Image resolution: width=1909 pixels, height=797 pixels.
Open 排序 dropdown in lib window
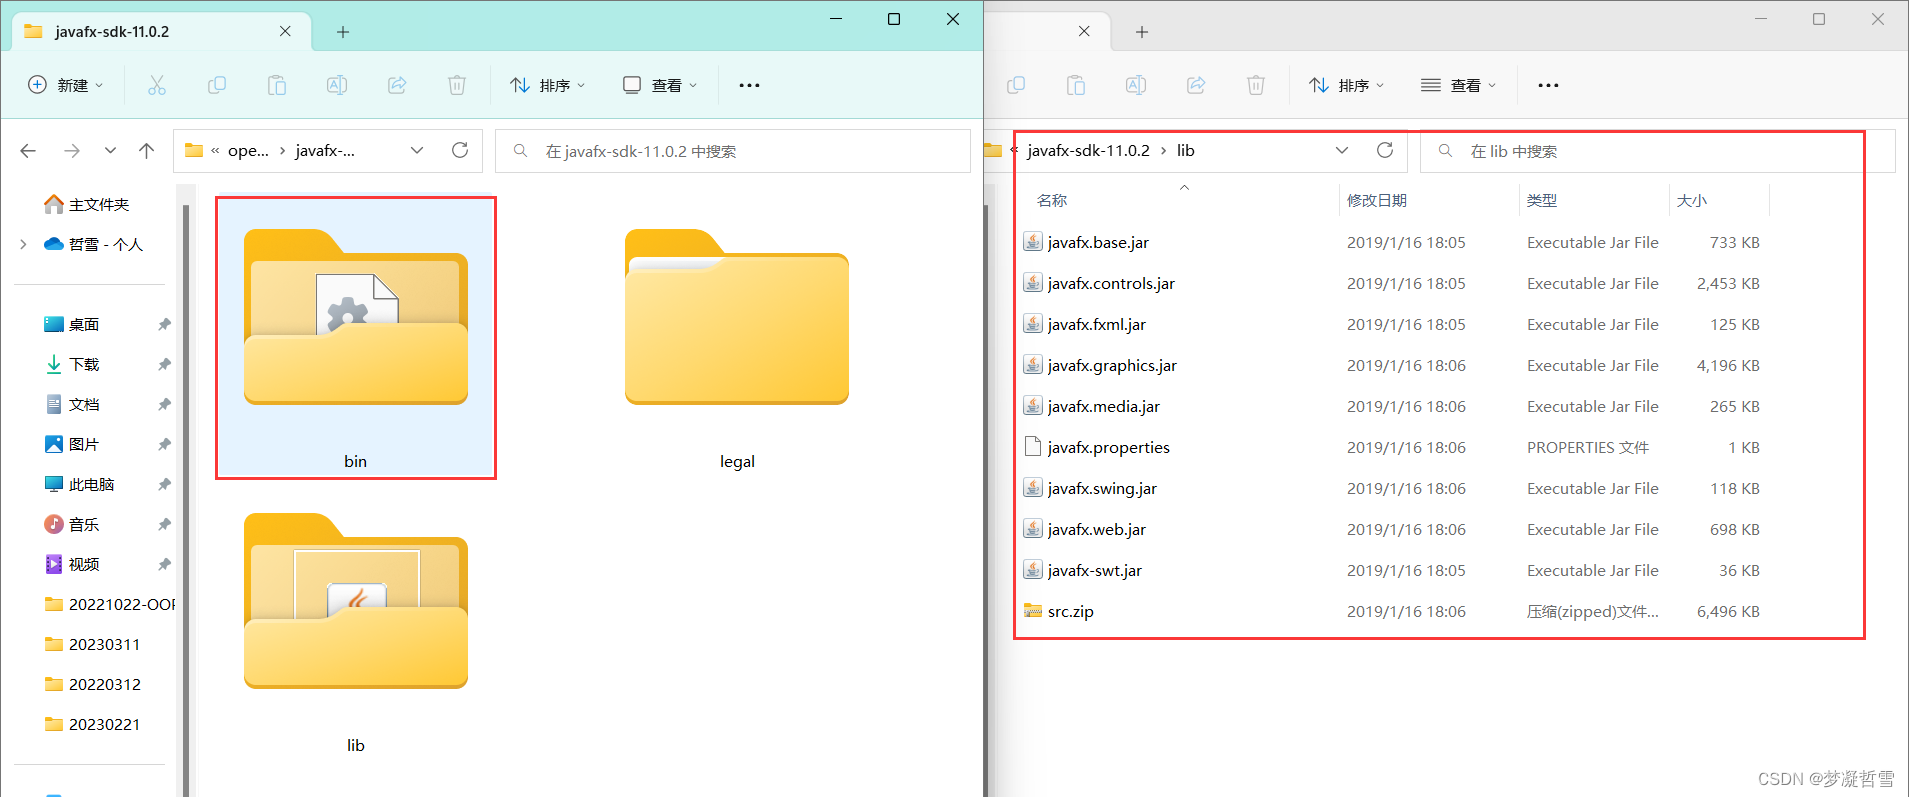click(x=1346, y=85)
